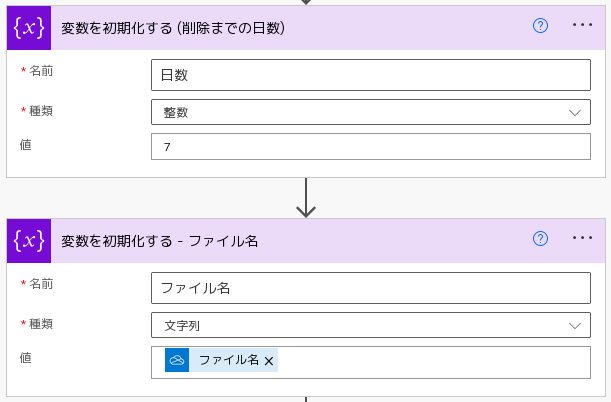Image resolution: width=611 pixels, height=402 pixels.
Task: Insert a step at the arrow between actions
Action: [x=306, y=198]
